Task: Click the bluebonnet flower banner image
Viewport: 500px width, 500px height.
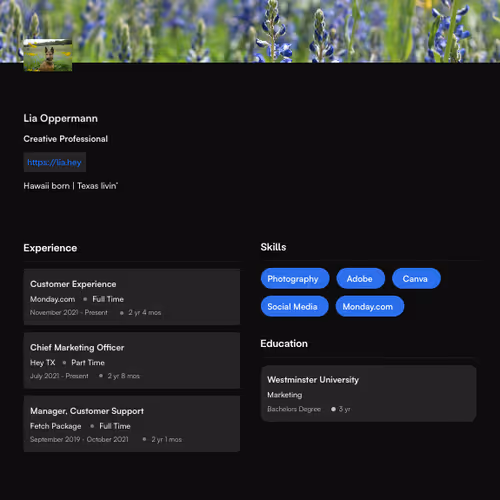Action: [250, 31]
